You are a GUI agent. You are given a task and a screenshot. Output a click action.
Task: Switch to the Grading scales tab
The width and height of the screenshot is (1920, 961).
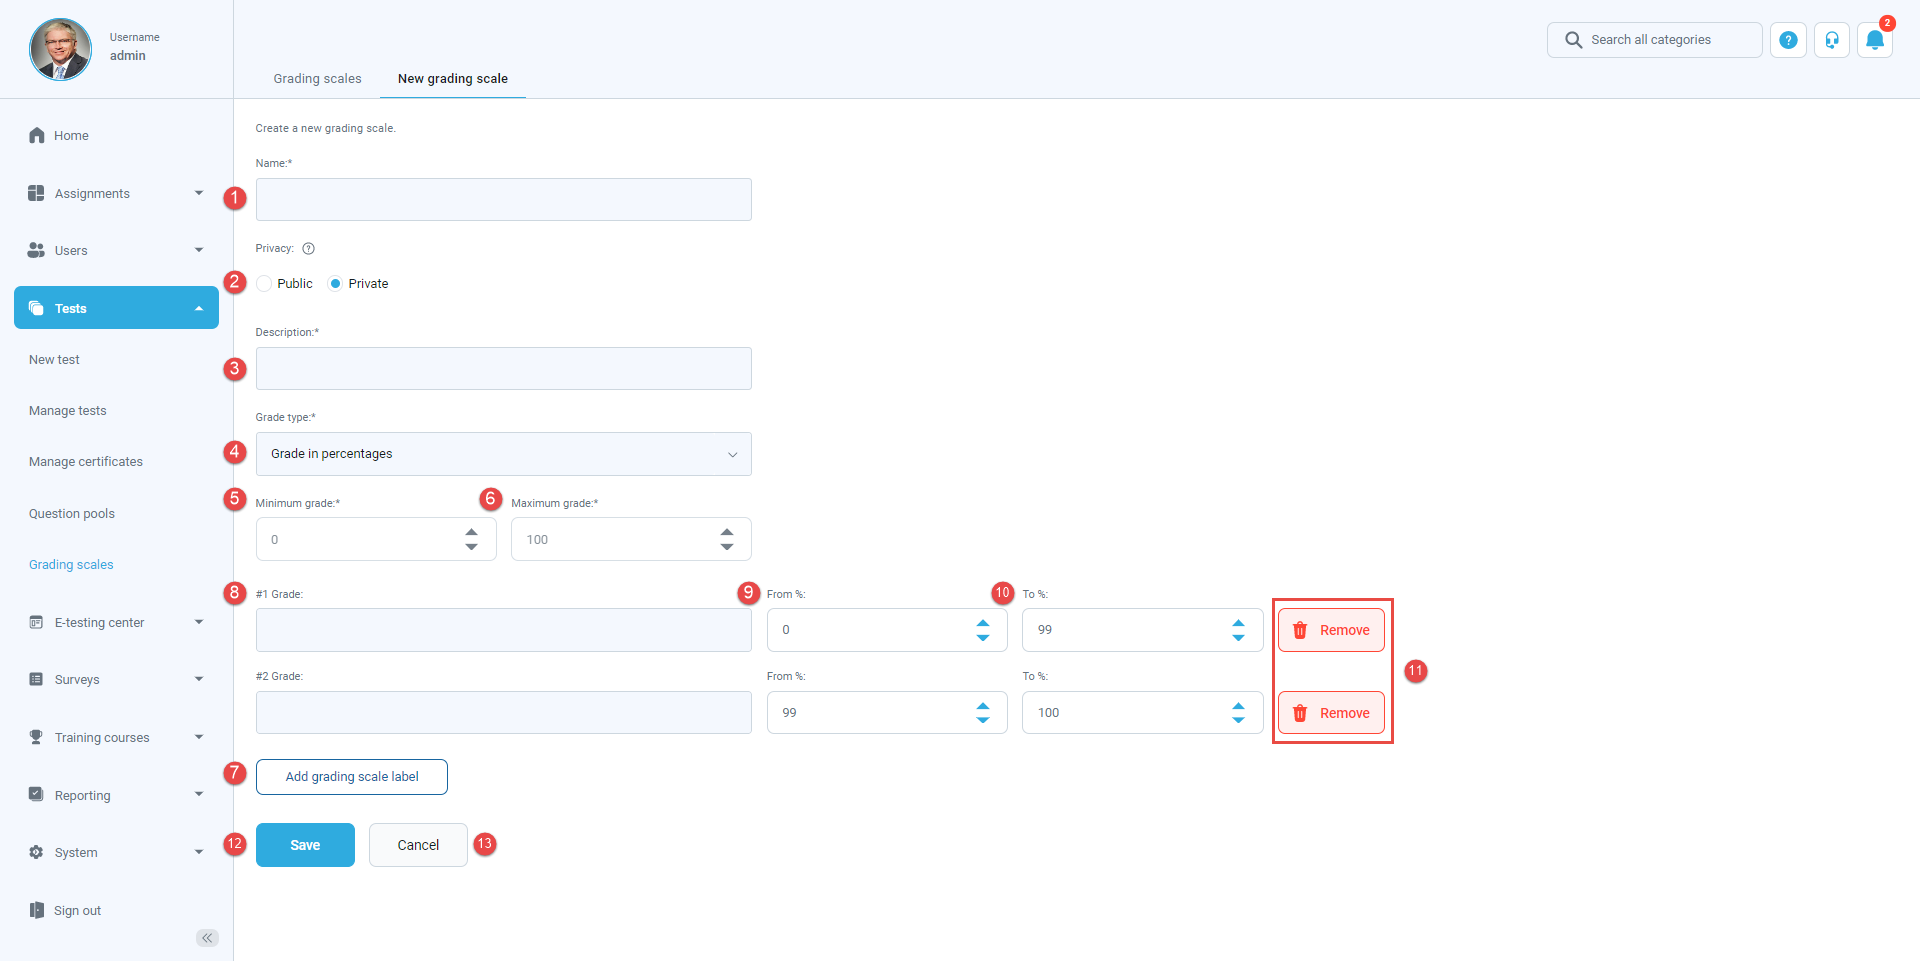coord(317,79)
